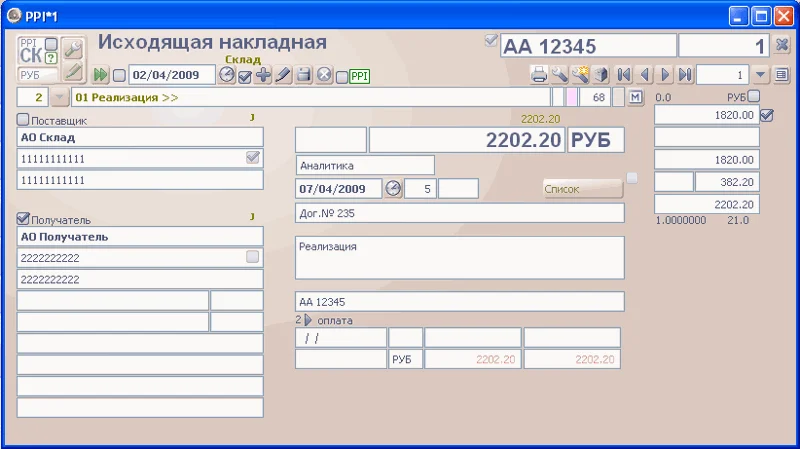Click the оплата label
This screenshot has height=449, width=800.
(335, 320)
